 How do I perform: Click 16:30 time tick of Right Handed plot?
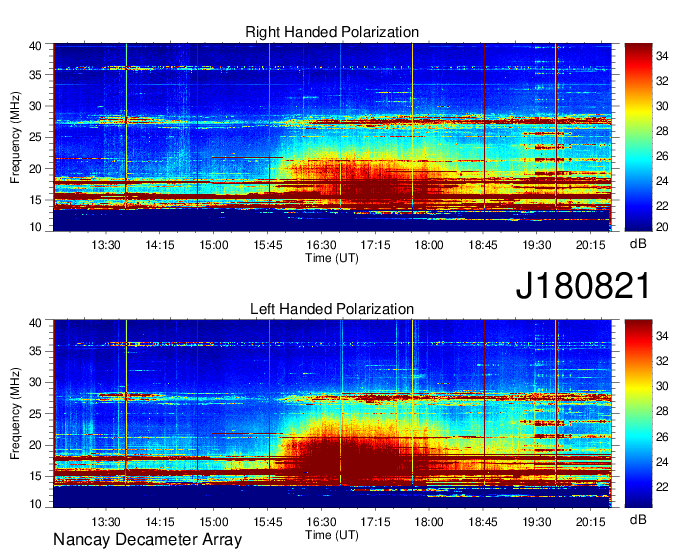321,245
